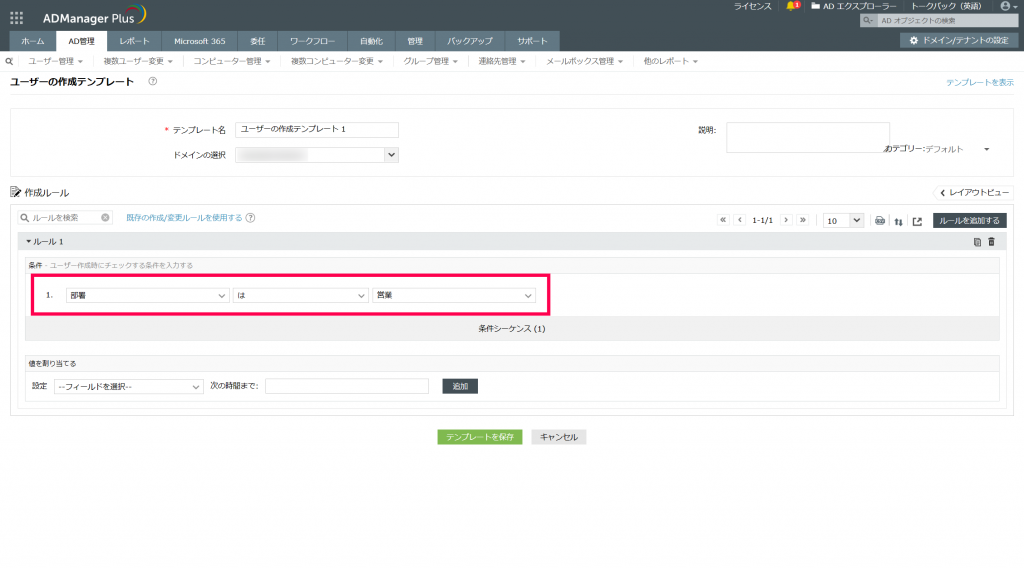Go to last page of rules
Image resolution: width=1024 pixels, height=568 pixels.
pyautogui.click(x=803, y=220)
